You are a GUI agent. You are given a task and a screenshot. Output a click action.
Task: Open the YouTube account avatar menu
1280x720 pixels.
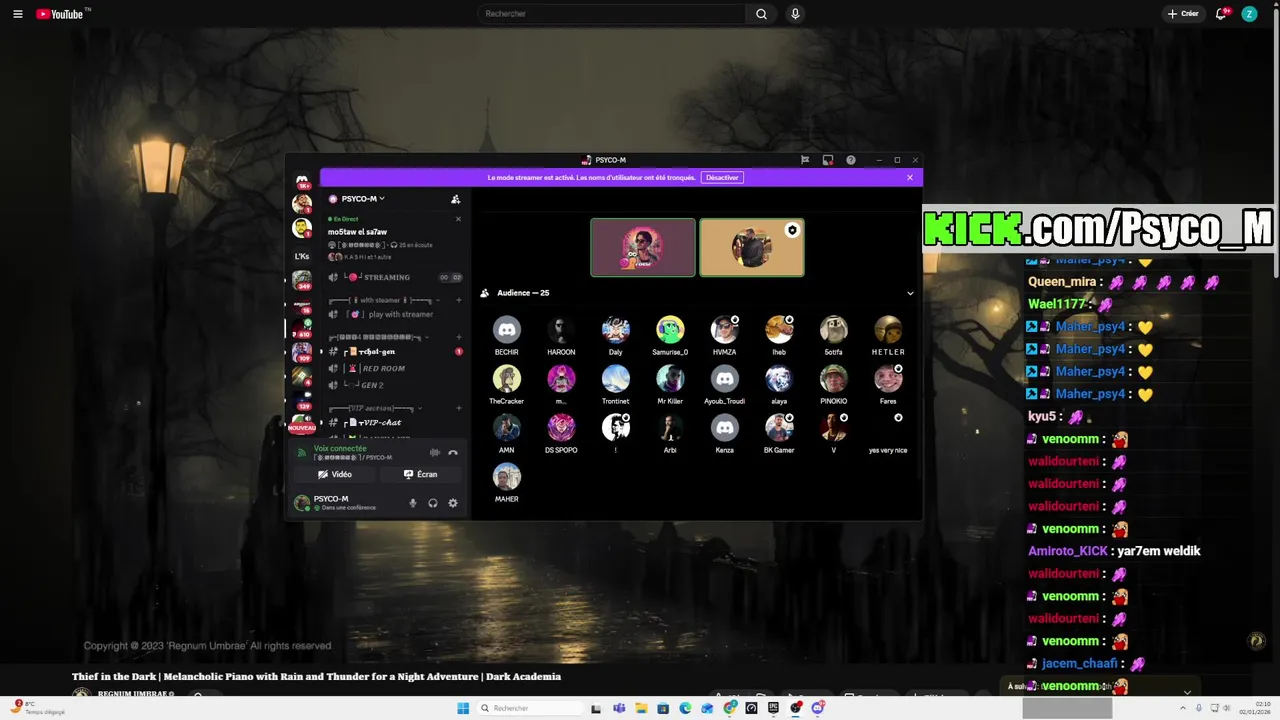click(x=1249, y=14)
